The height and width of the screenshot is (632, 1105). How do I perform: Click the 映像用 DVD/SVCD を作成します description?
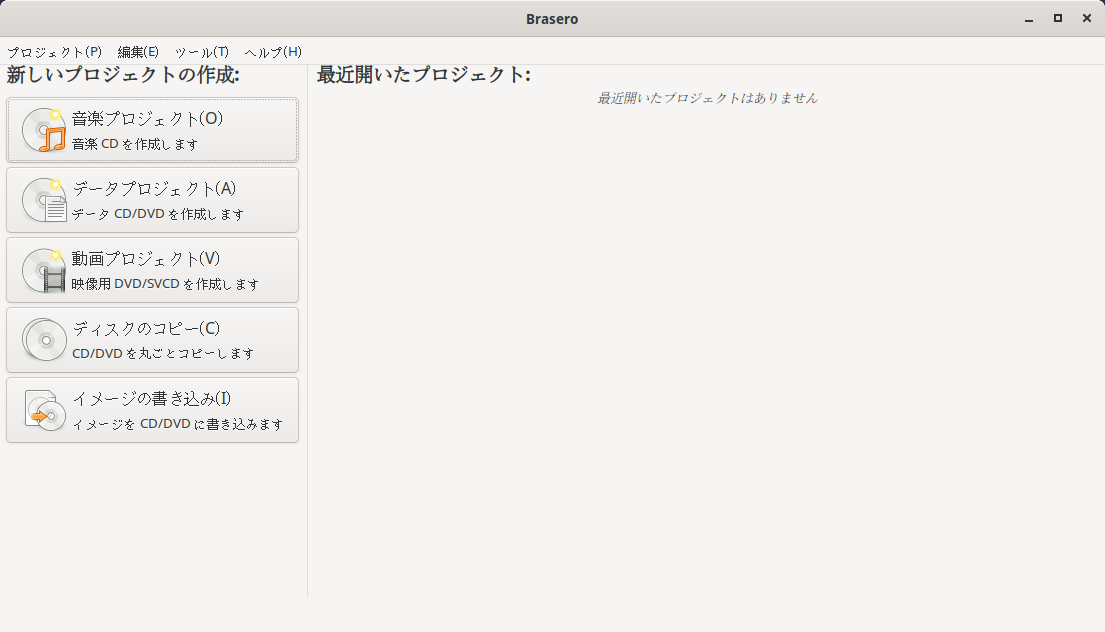point(165,284)
